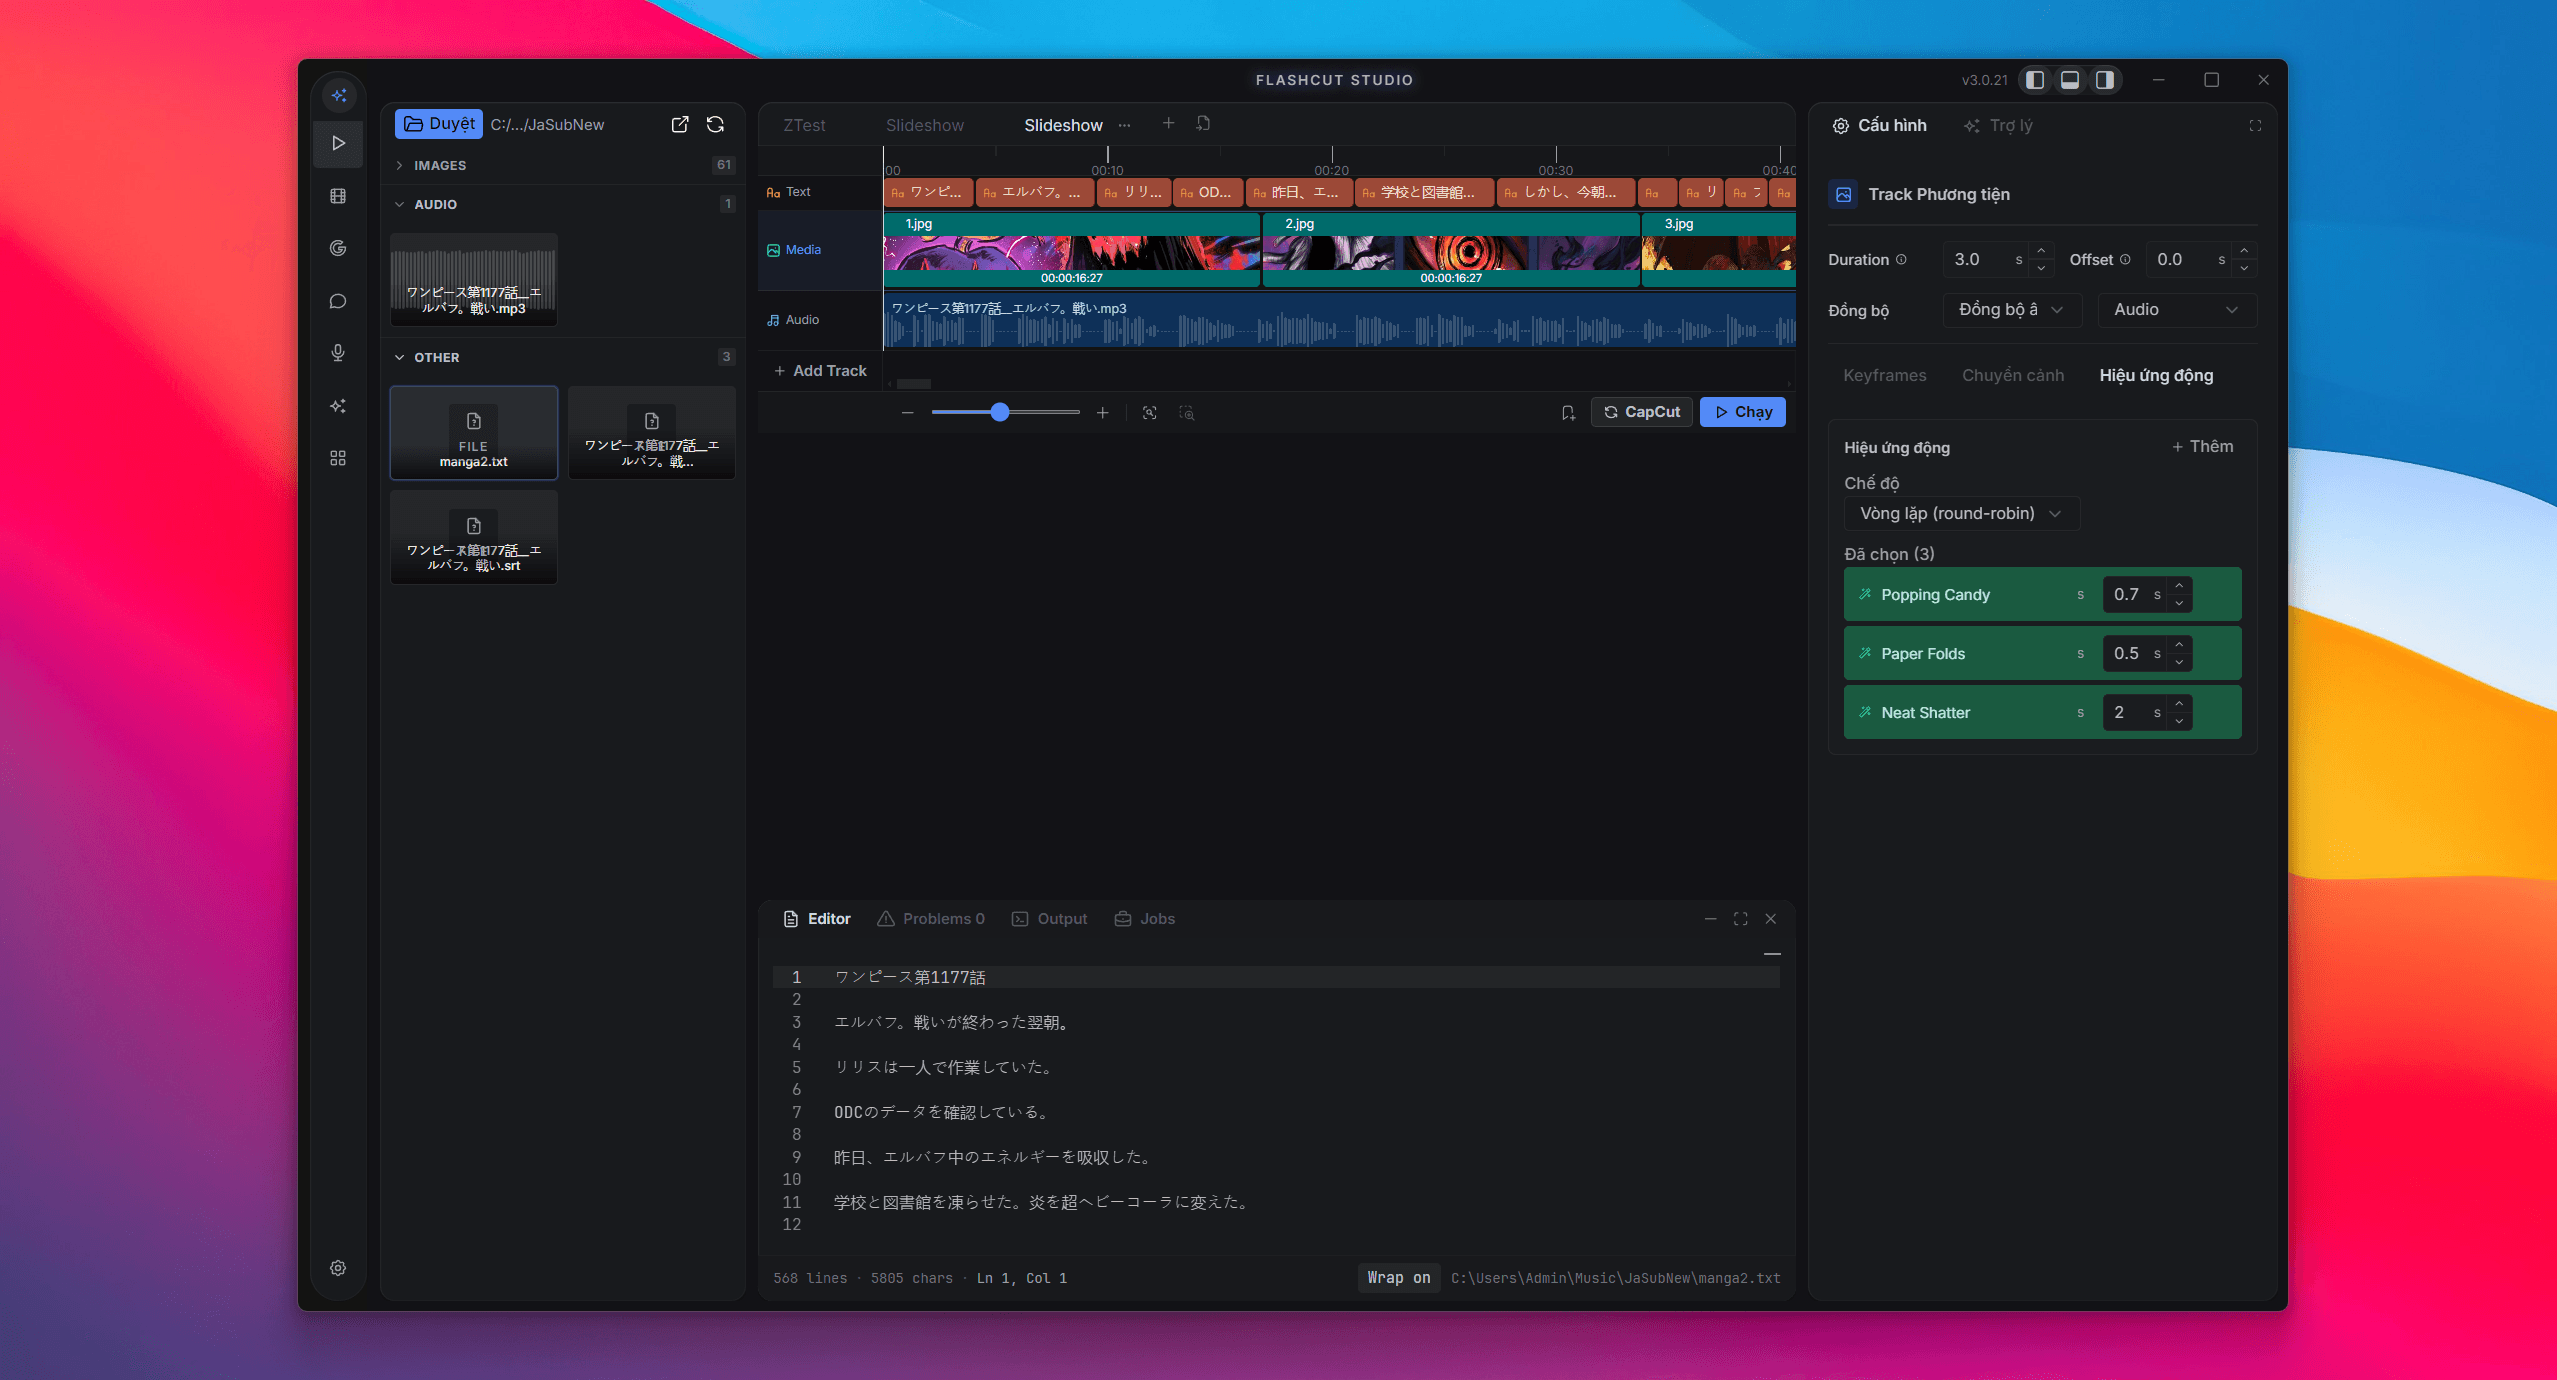The height and width of the screenshot is (1380, 2557).
Task: Toggle Wrap on in the editor status bar
Action: pyautogui.click(x=1399, y=1278)
